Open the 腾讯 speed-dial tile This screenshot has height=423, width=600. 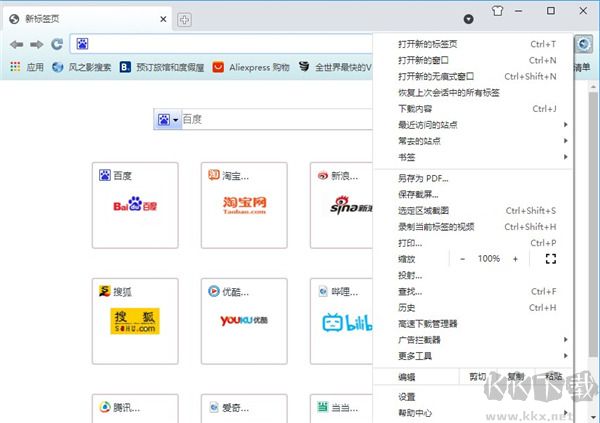click(135, 408)
